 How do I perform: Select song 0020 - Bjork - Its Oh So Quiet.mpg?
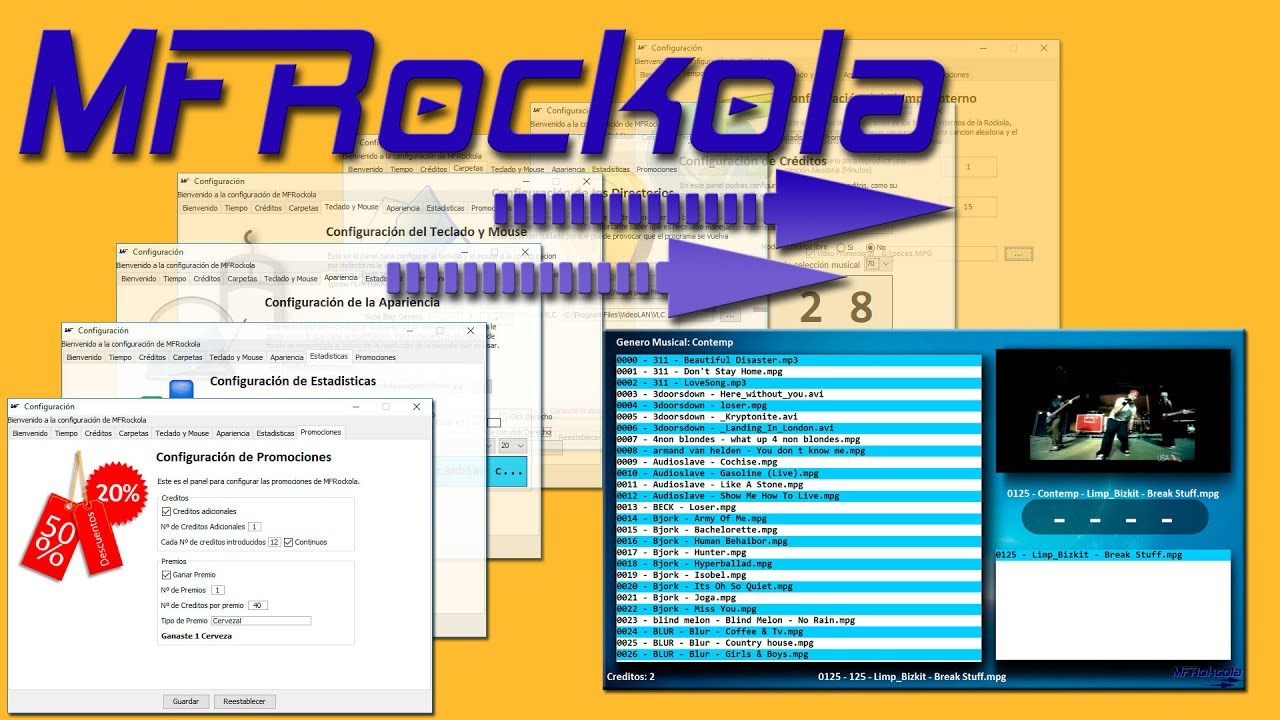click(799, 587)
